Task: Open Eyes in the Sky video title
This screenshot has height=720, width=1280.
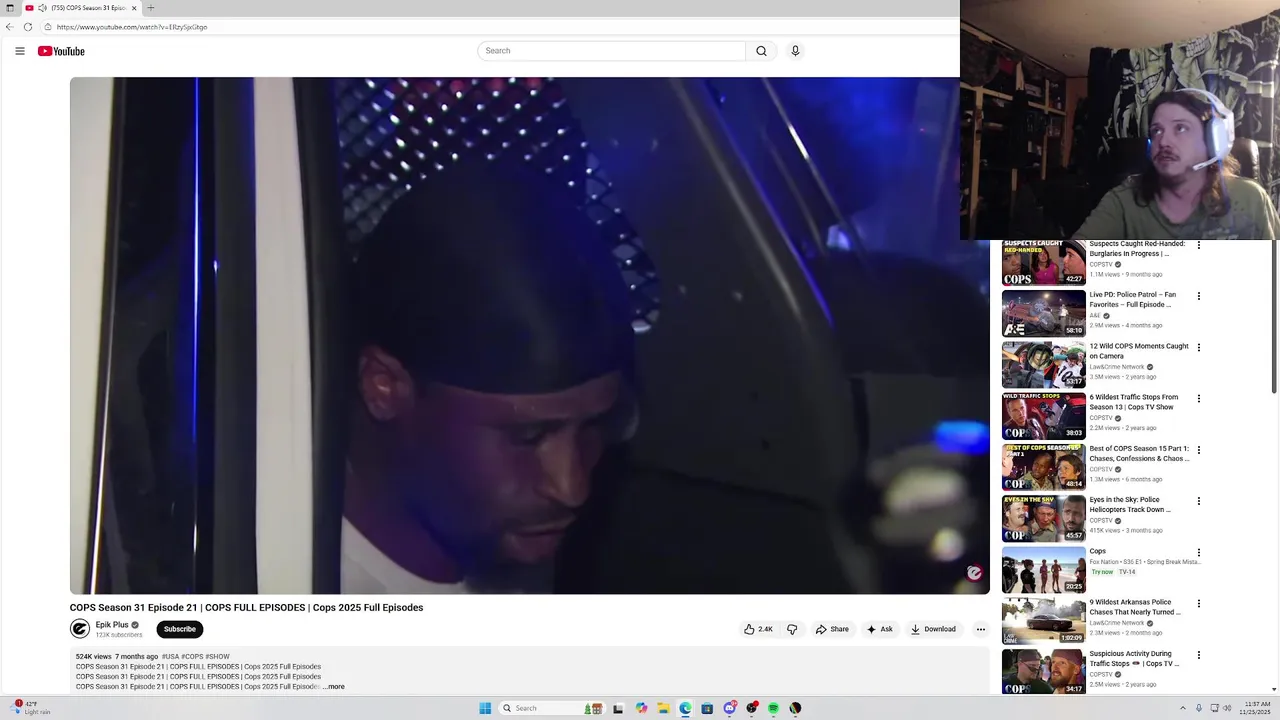Action: [1130, 504]
